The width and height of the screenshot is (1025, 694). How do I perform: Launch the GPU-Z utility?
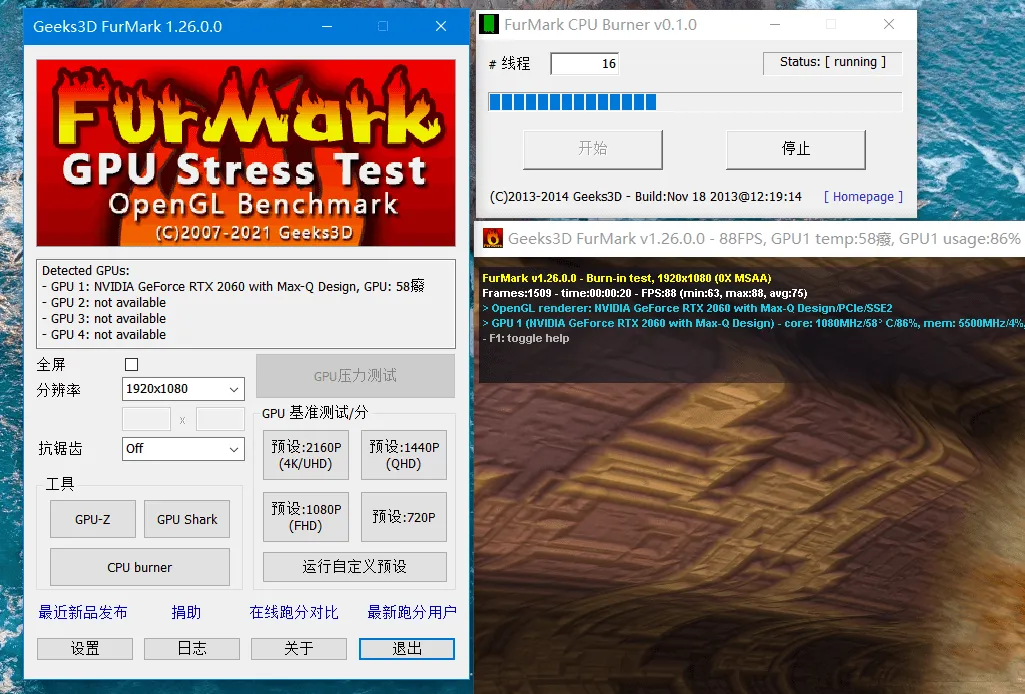click(x=92, y=519)
